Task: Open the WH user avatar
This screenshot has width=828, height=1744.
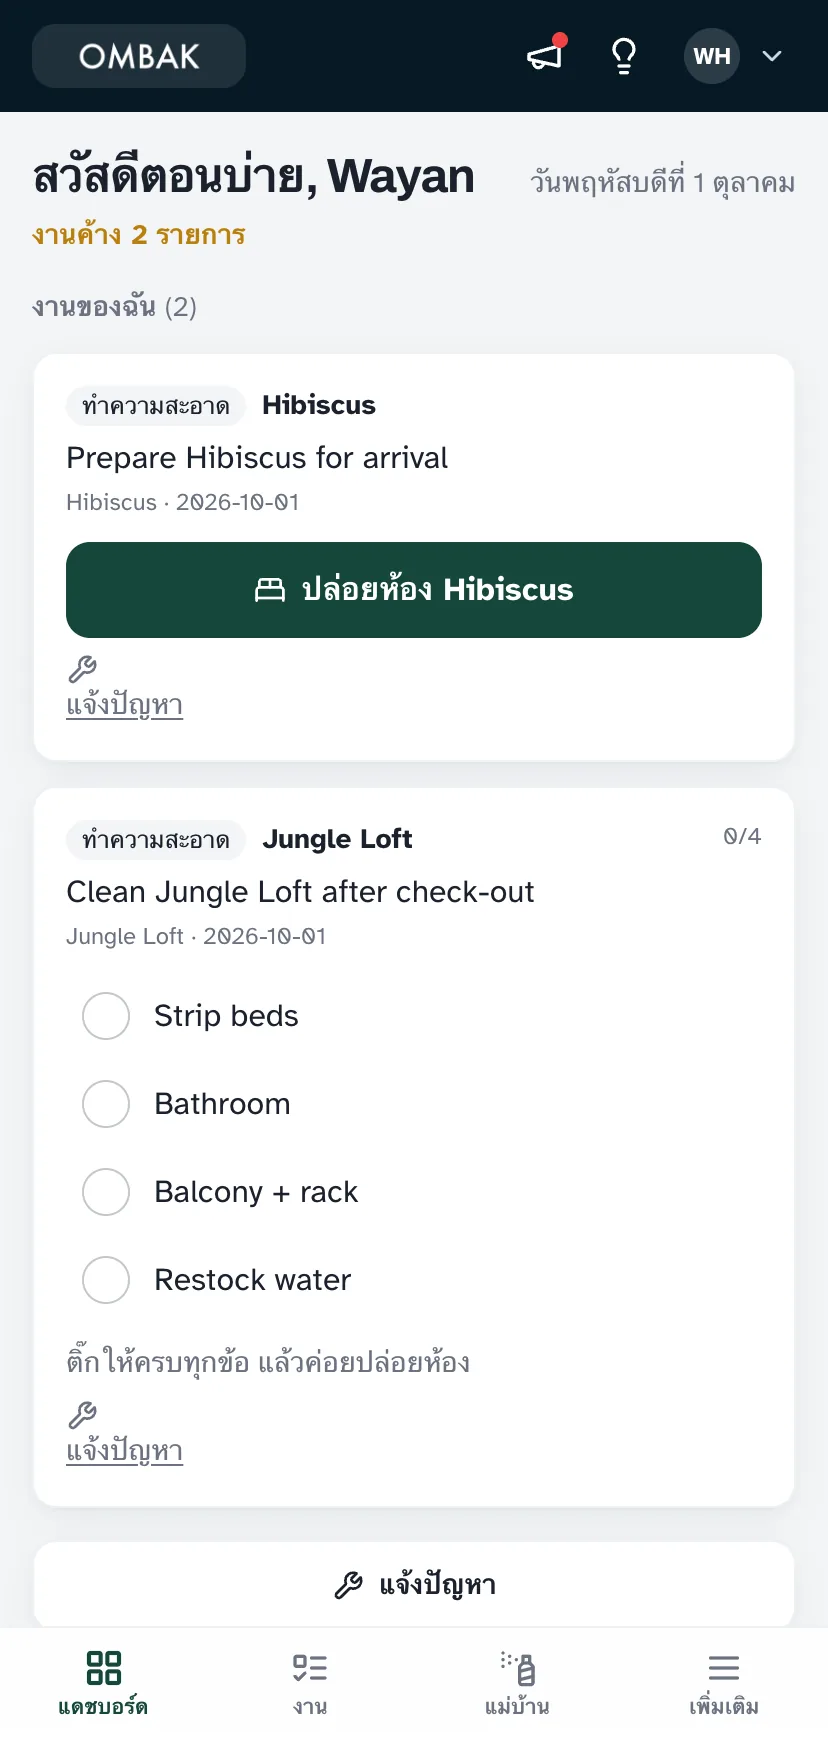Action: click(x=712, y=56)
